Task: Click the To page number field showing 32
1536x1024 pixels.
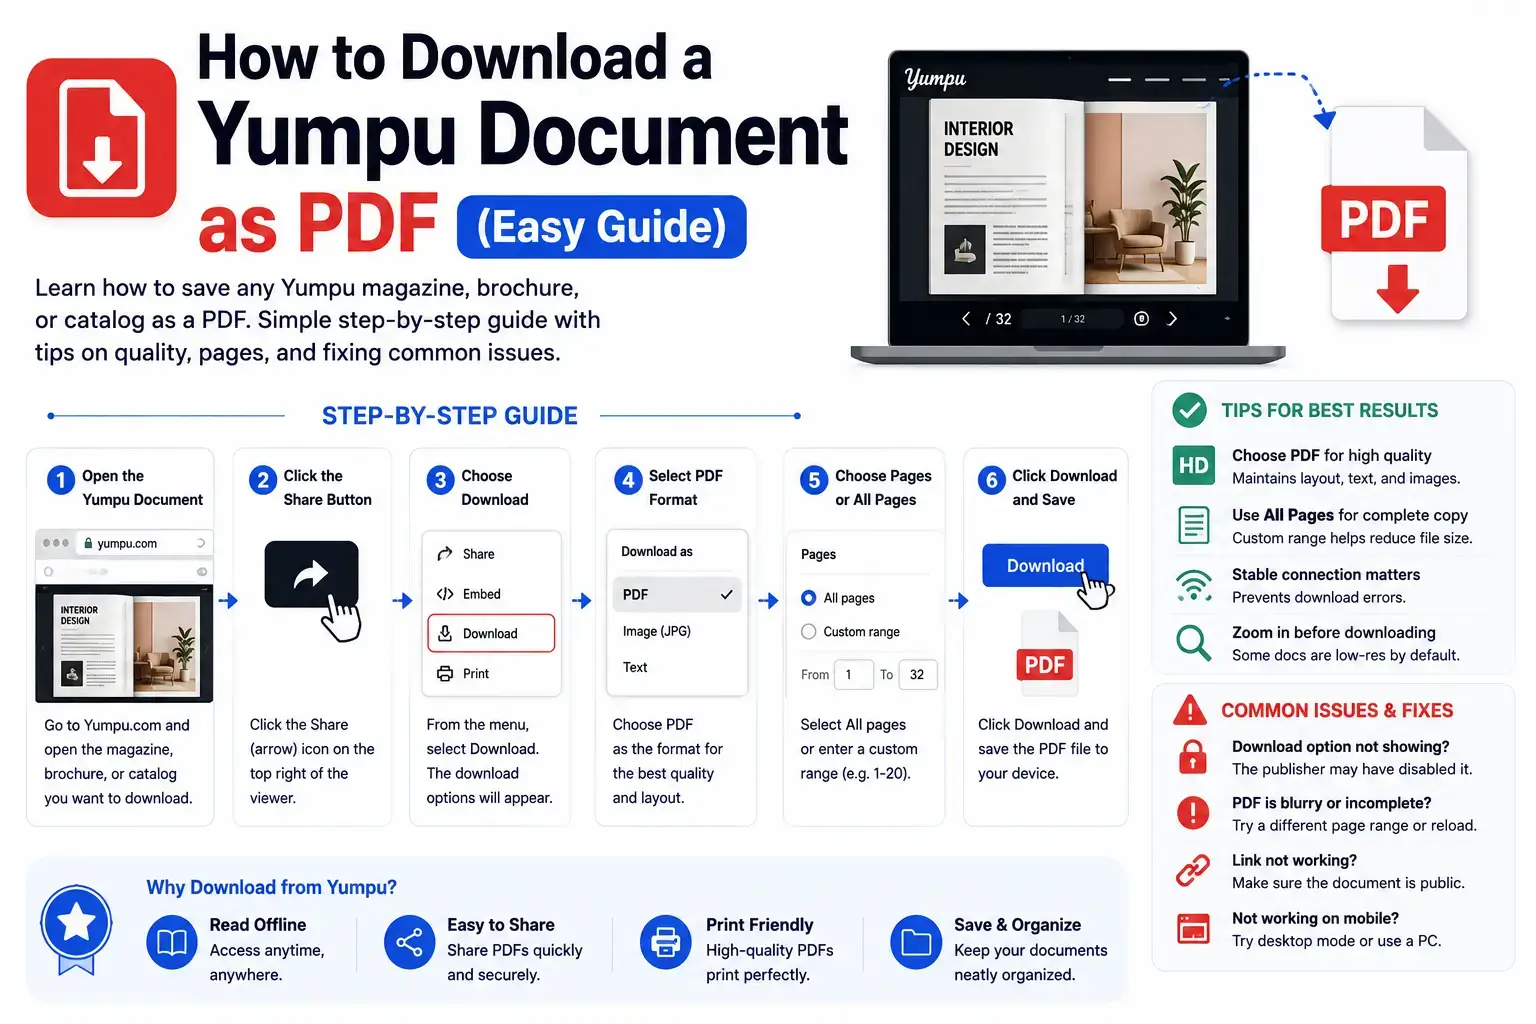Action: (918, 675)
